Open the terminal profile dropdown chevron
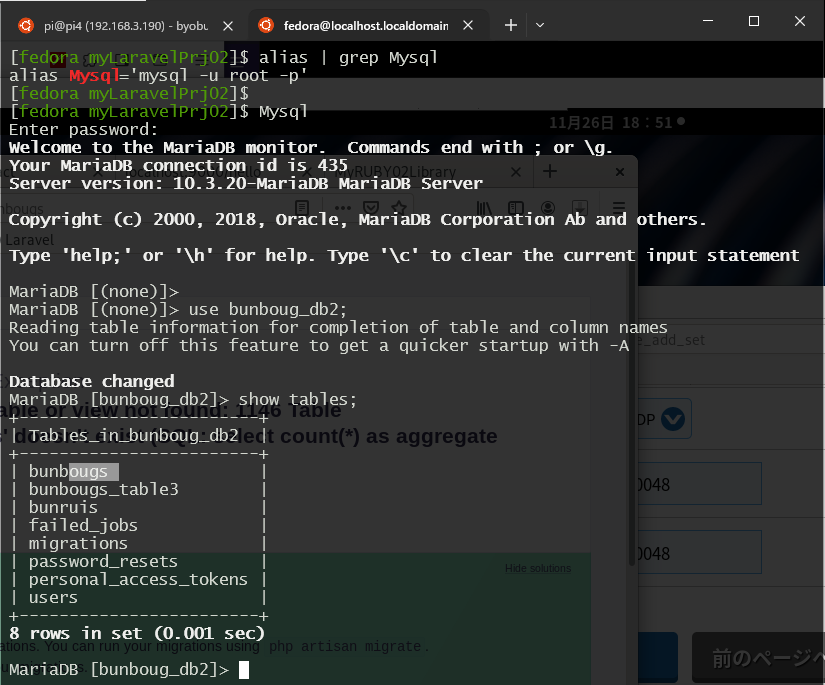This screenshot has width=825, height=685. tap(540, 25)
